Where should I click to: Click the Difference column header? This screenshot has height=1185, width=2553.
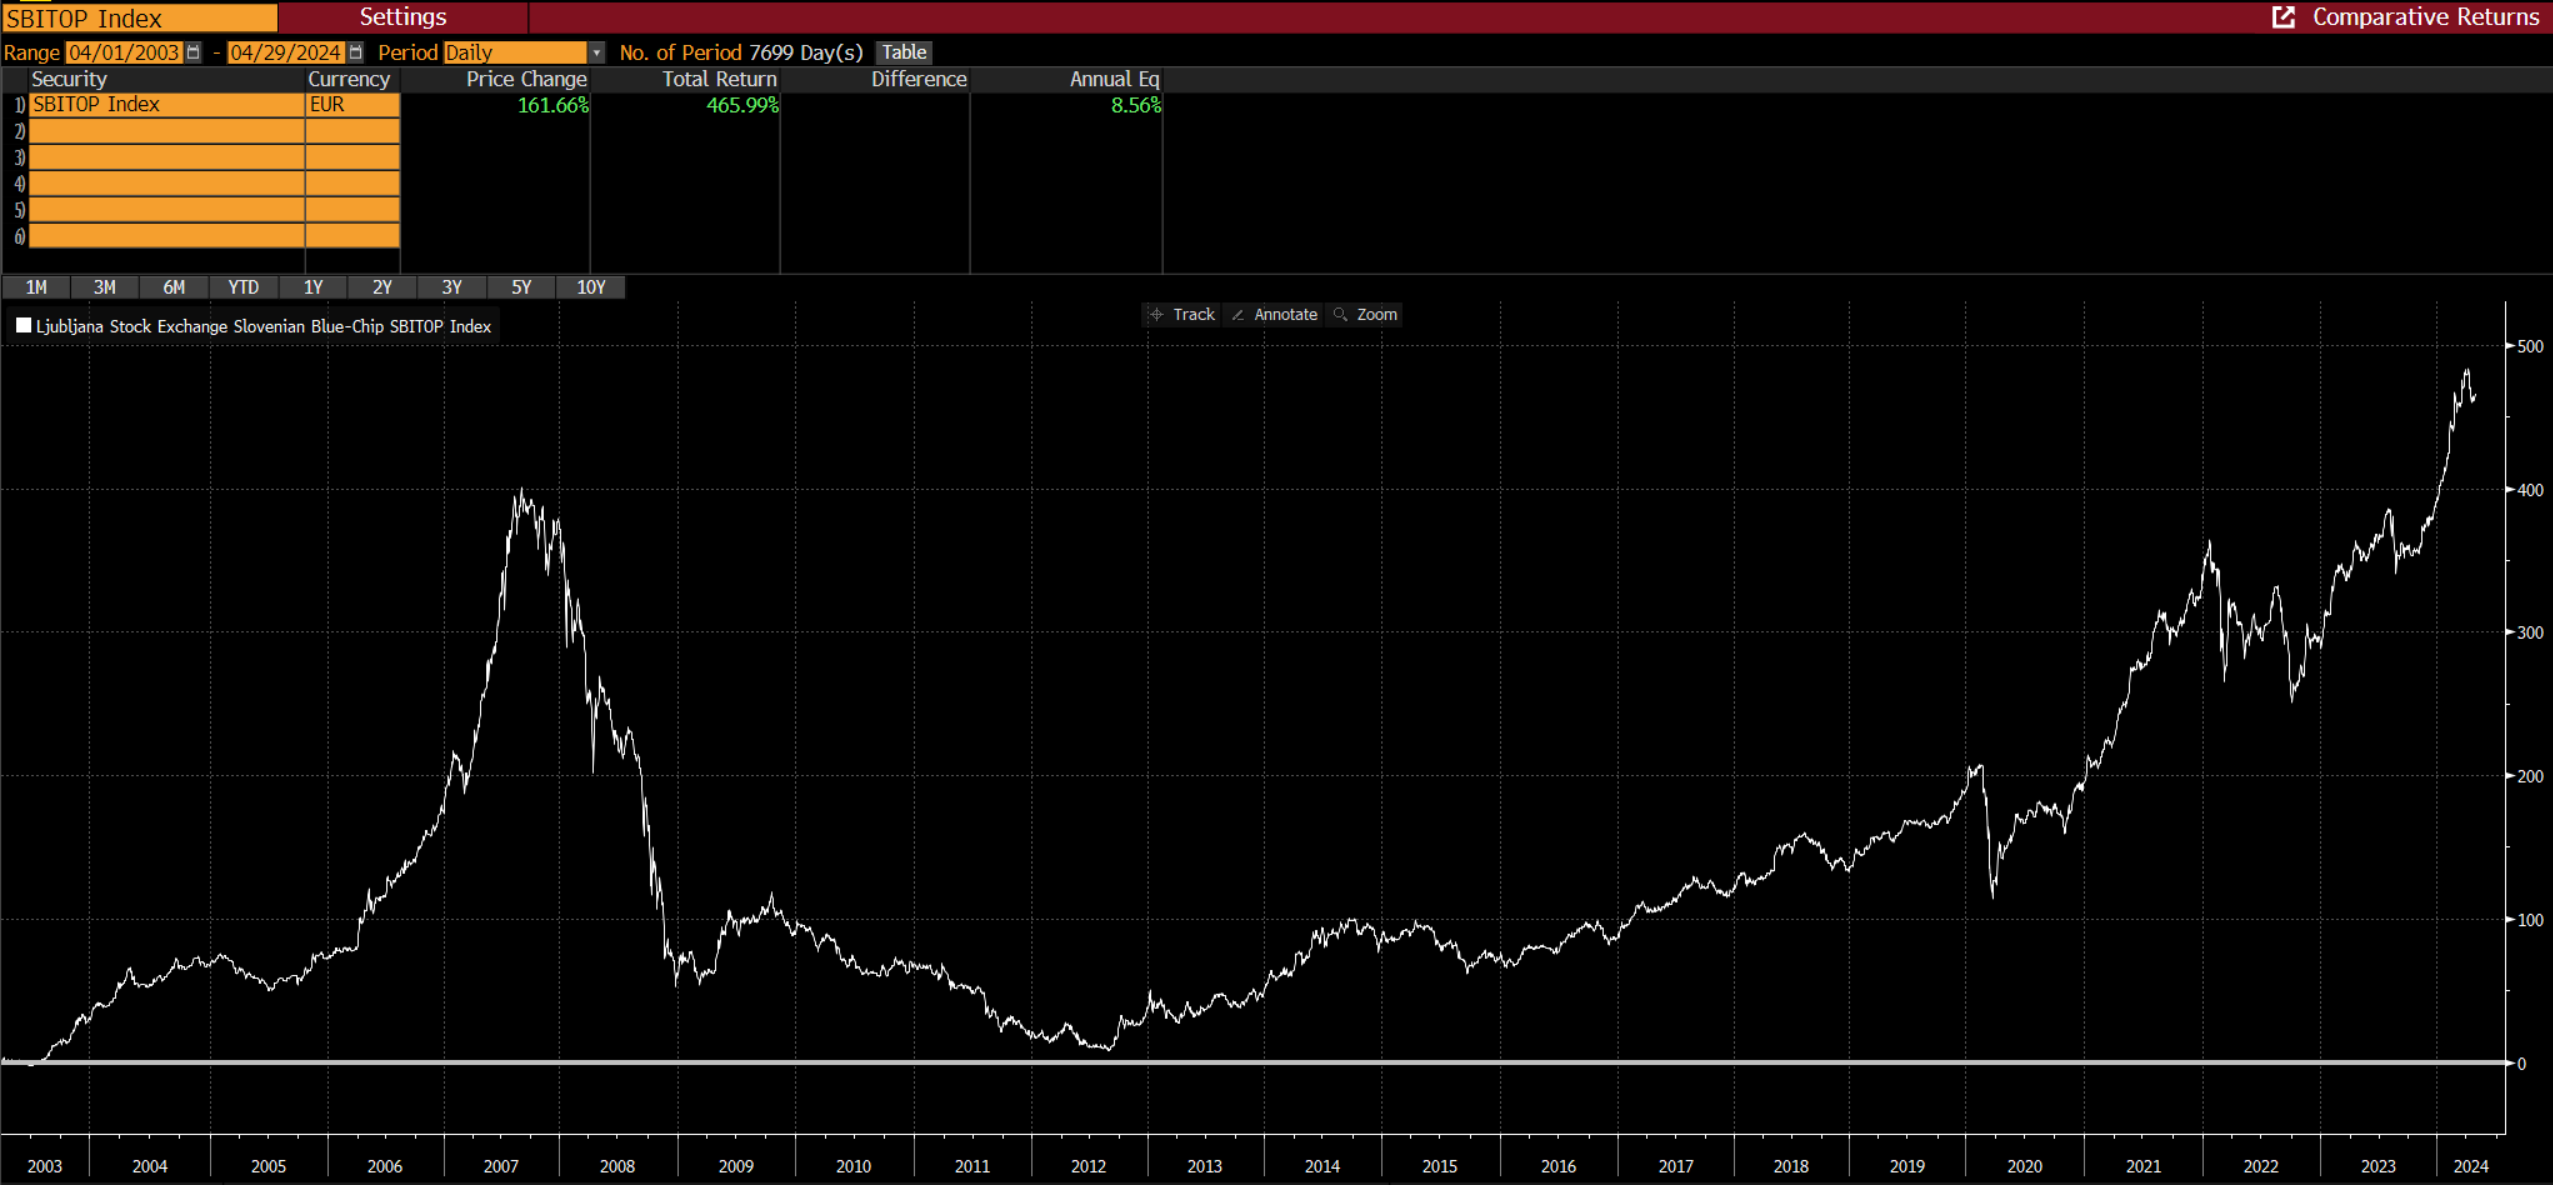919,79
